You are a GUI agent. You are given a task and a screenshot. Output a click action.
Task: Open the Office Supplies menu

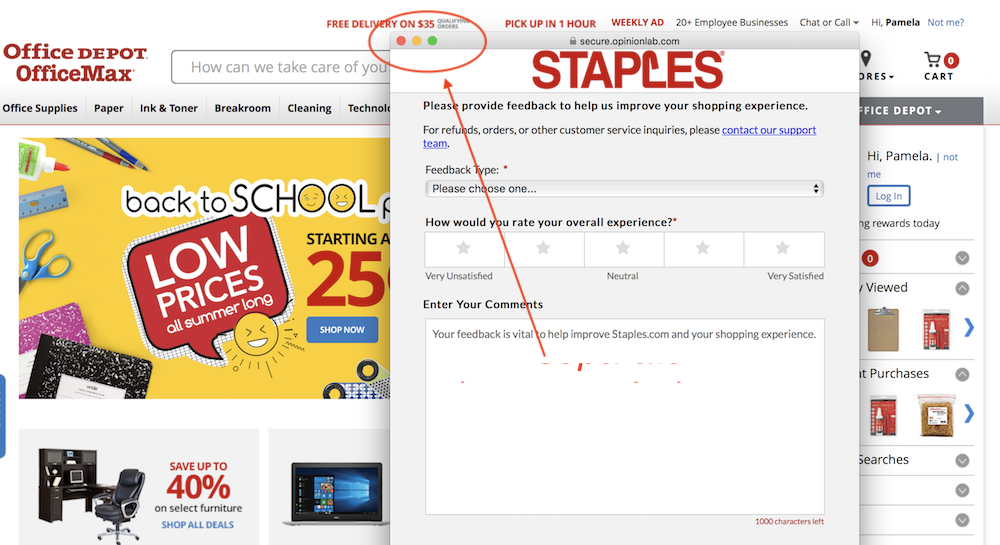point(40,108)
